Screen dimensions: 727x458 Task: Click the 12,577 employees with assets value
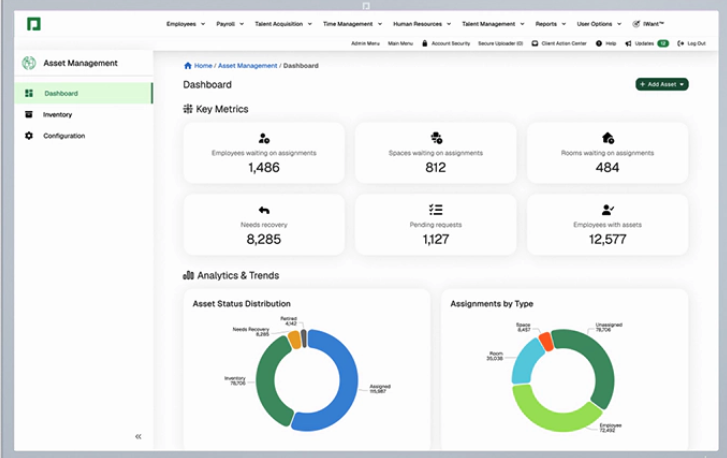coord(607,239)
